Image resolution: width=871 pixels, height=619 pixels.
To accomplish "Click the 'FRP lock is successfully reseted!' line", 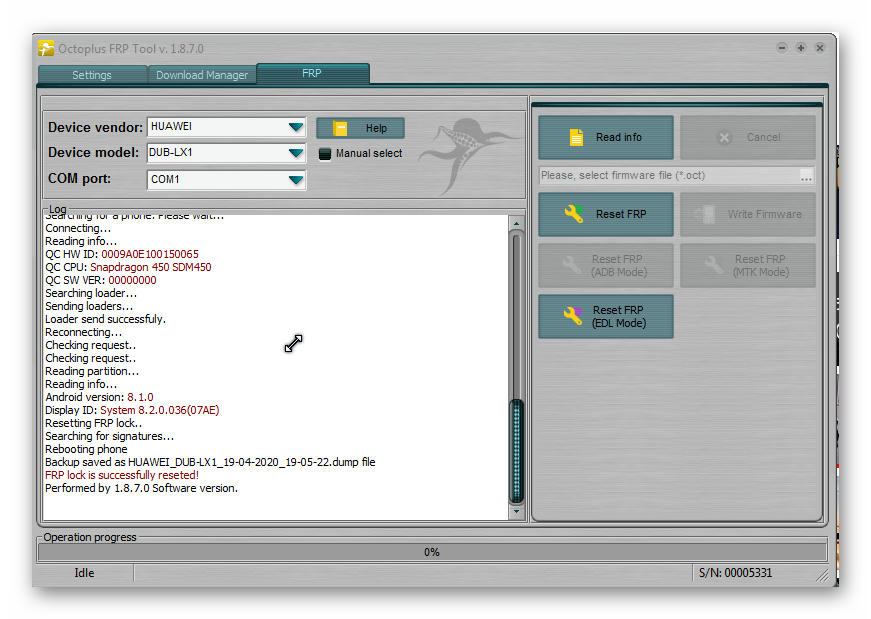I will pyautogui.click(x=122, y=476).
